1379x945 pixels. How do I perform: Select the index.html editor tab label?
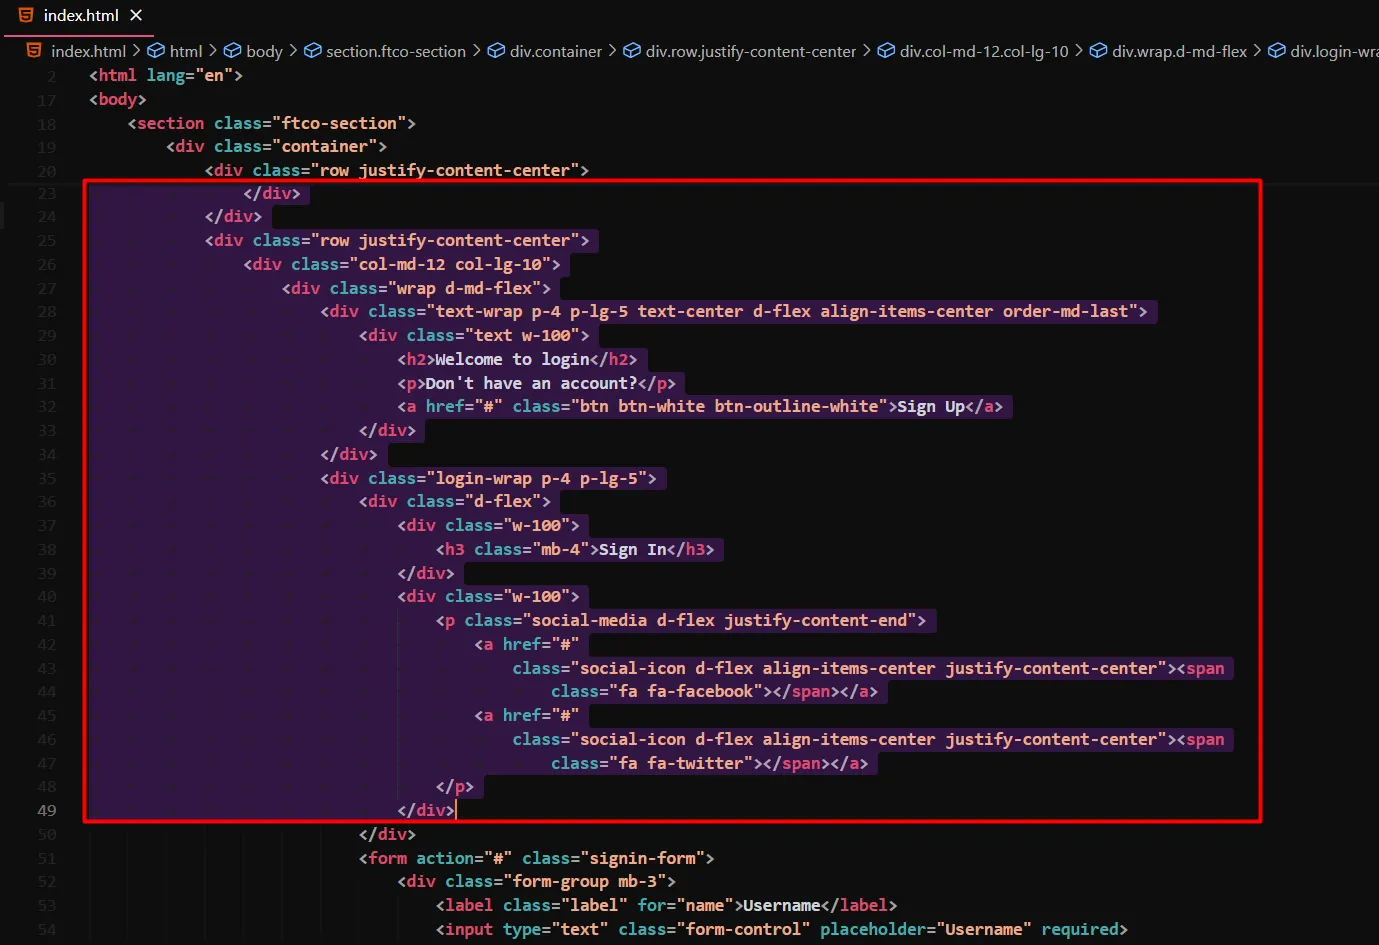(81, 15)
